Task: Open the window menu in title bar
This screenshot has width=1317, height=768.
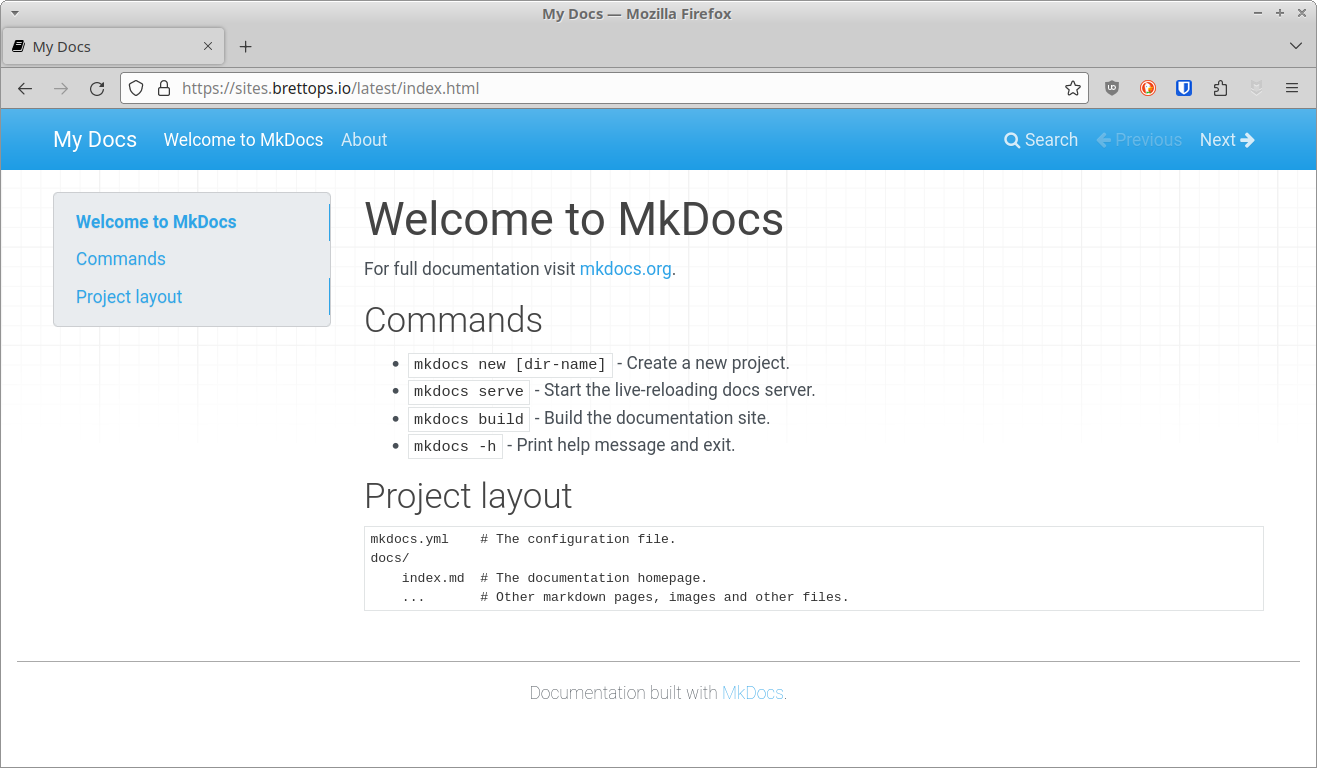Action: (x=15, y=13)
